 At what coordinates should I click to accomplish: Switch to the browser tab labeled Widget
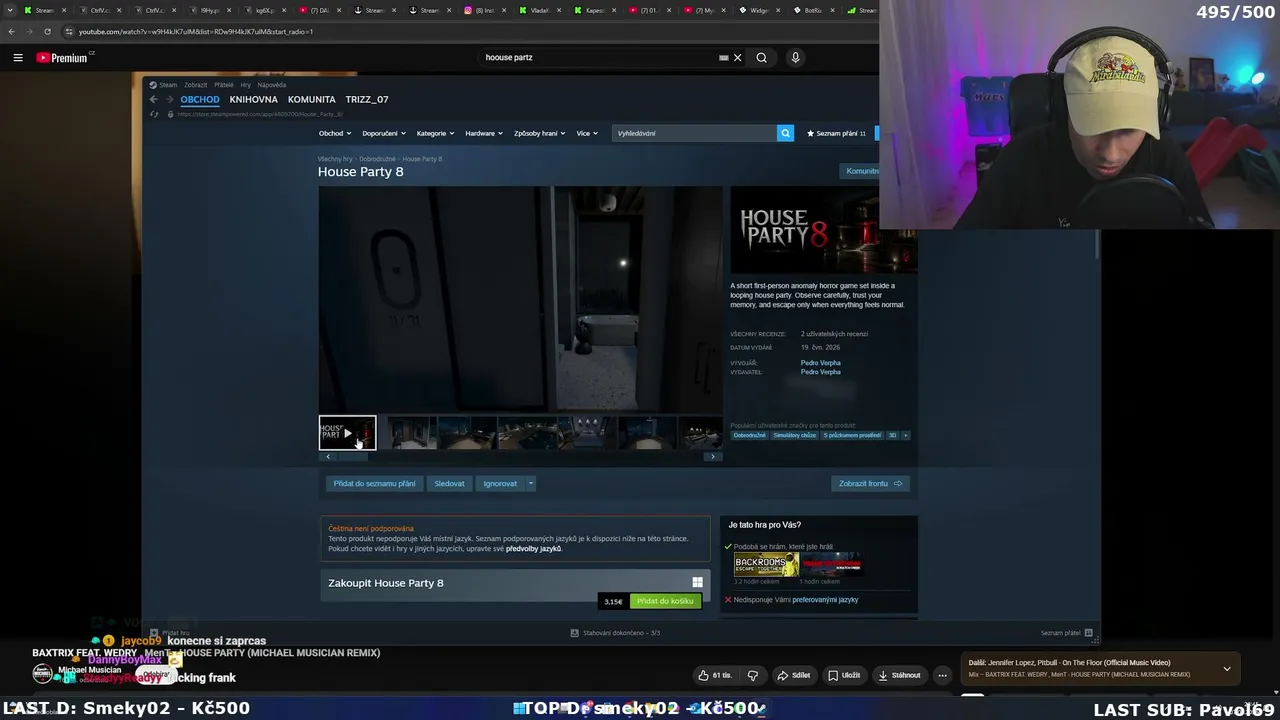click(757, 10)
